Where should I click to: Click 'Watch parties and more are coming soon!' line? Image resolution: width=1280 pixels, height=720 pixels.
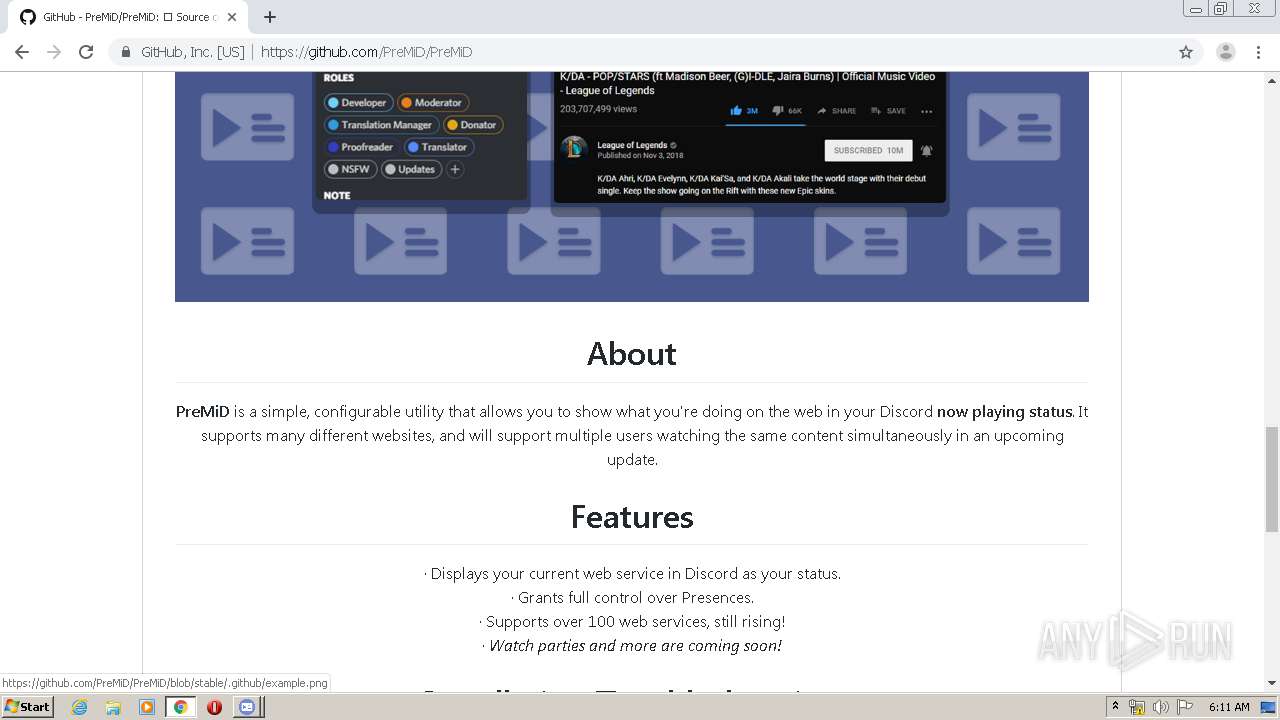tap(632, 646)
